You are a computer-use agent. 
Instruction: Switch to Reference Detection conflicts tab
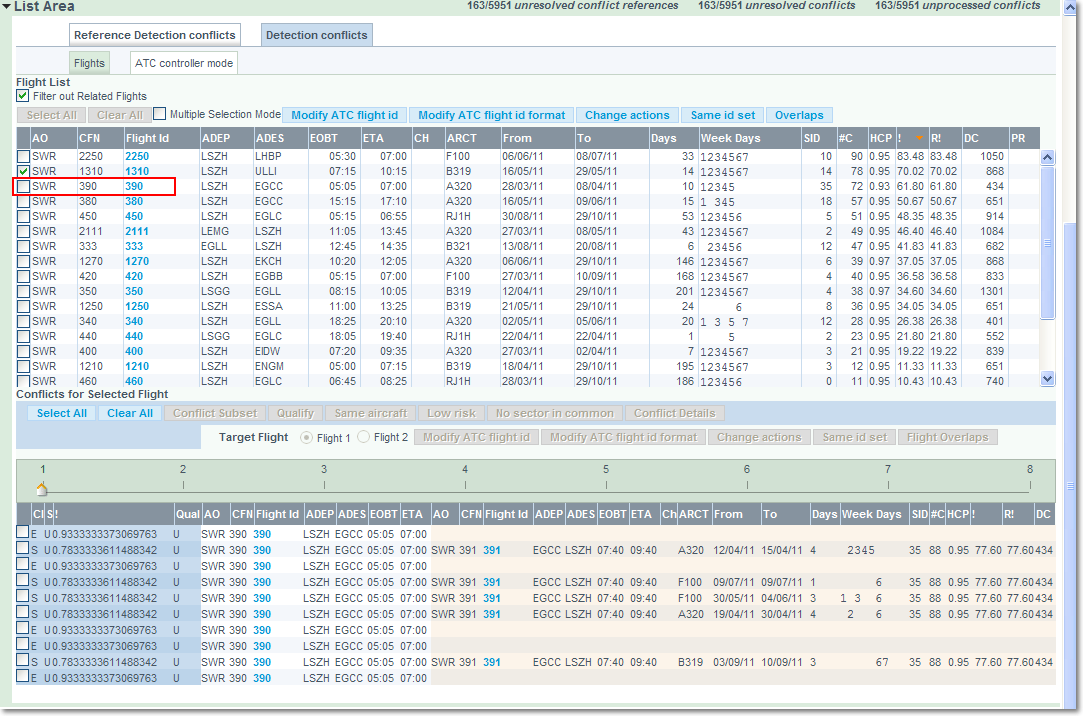[x=155, y=35]
